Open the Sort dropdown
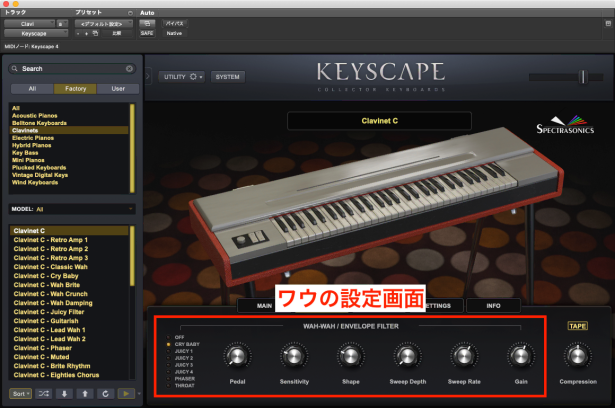The image size is (615, 408). (20, 393)
